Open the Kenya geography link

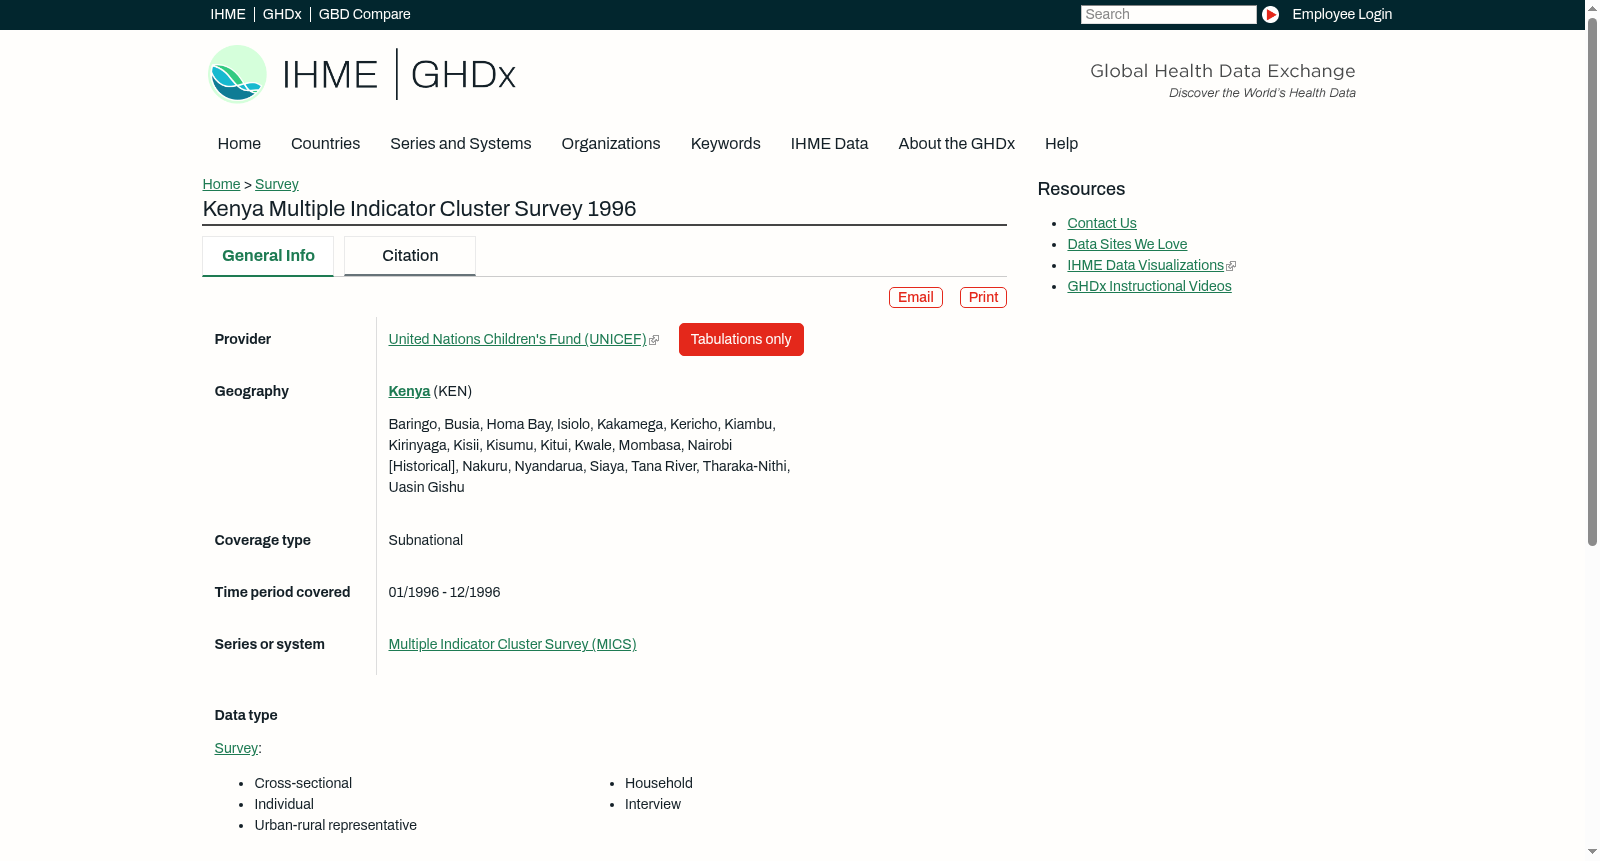409,391
